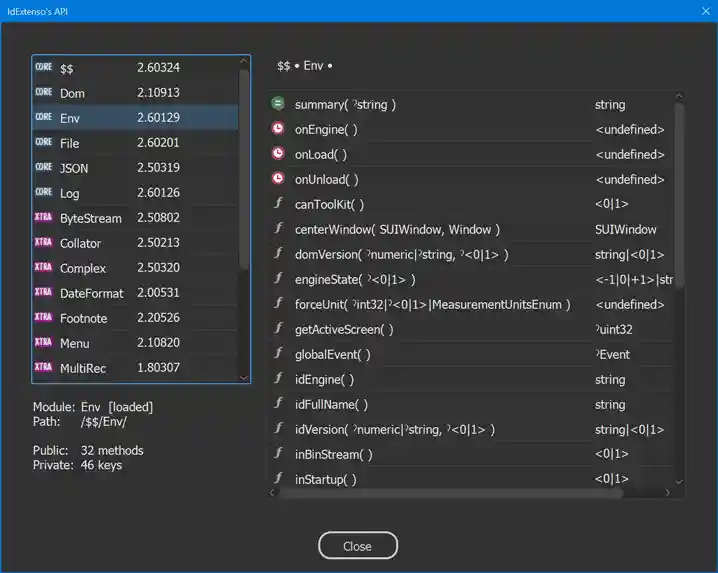
Task: Click the CORE badge next to File
Action: [44, 142]
